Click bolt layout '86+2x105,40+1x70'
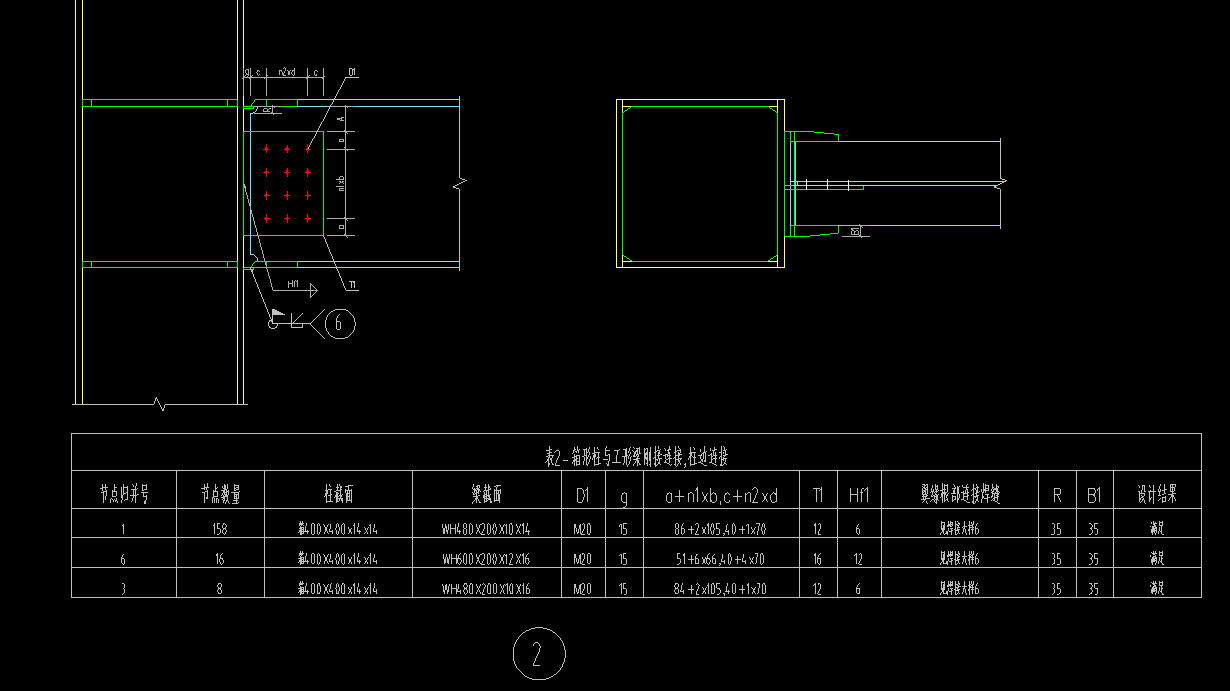Screen dimensions: 1230x691 pyautogui.click(x=720, y=531)
